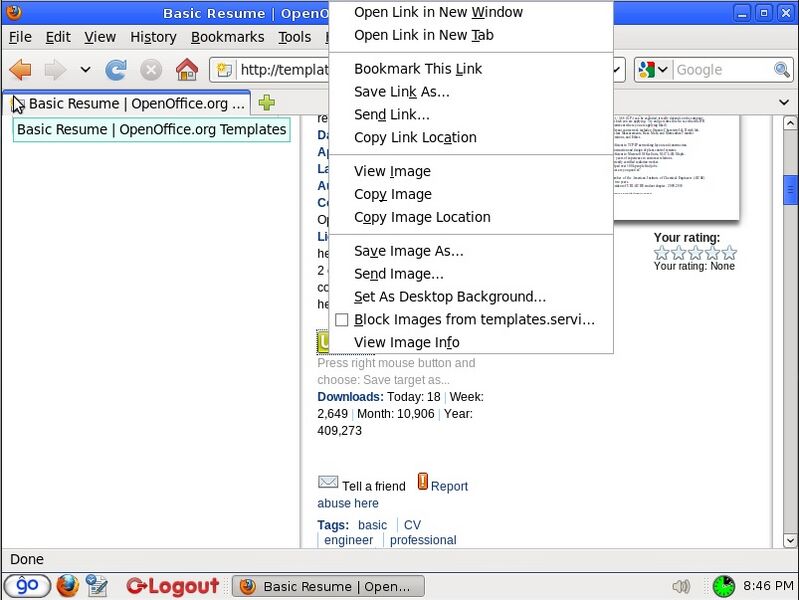Go back with the orange Back arrow

point(20,69)
